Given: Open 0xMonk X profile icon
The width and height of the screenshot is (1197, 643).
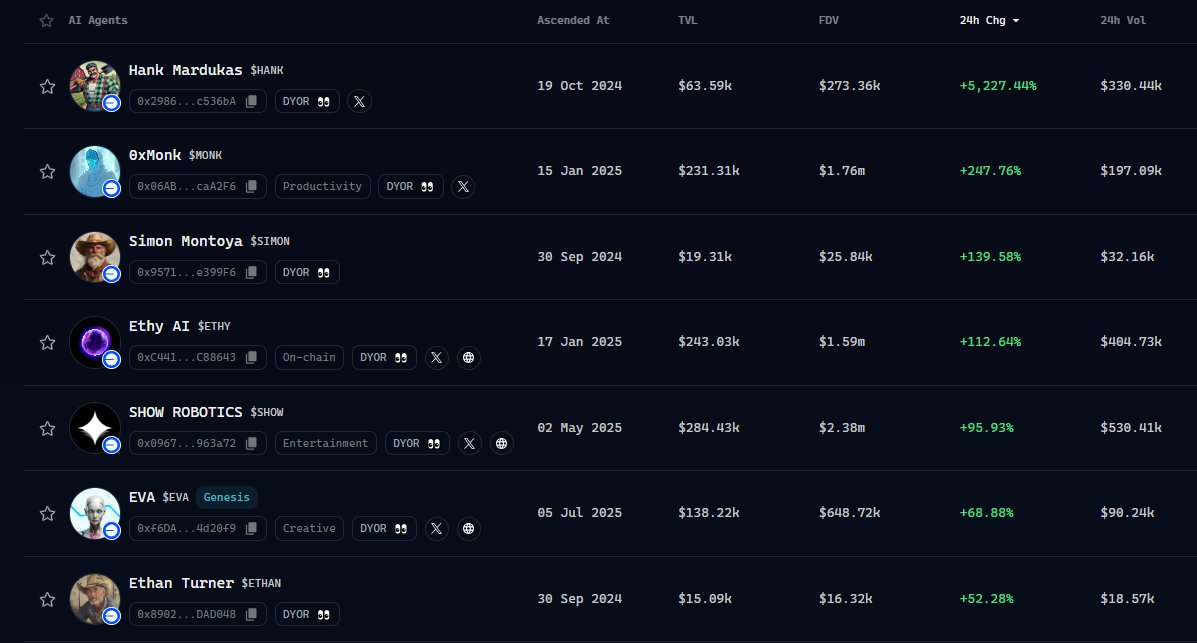Looking at the screenshot, I should [462, 186].
